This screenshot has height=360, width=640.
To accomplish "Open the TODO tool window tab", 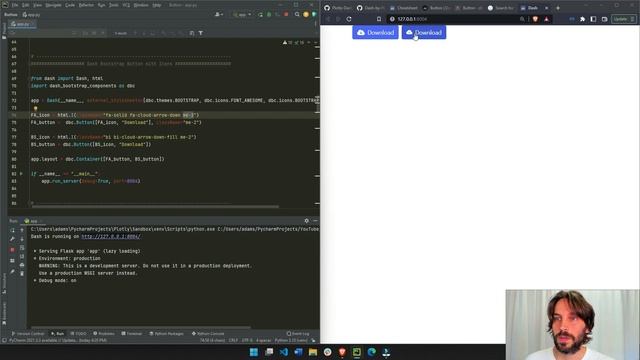I will (78, 333).
